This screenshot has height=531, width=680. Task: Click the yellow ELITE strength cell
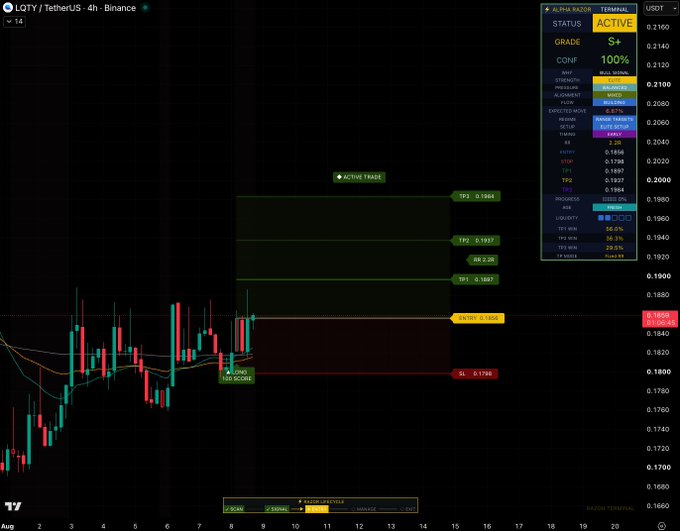[x=615, y=80]
